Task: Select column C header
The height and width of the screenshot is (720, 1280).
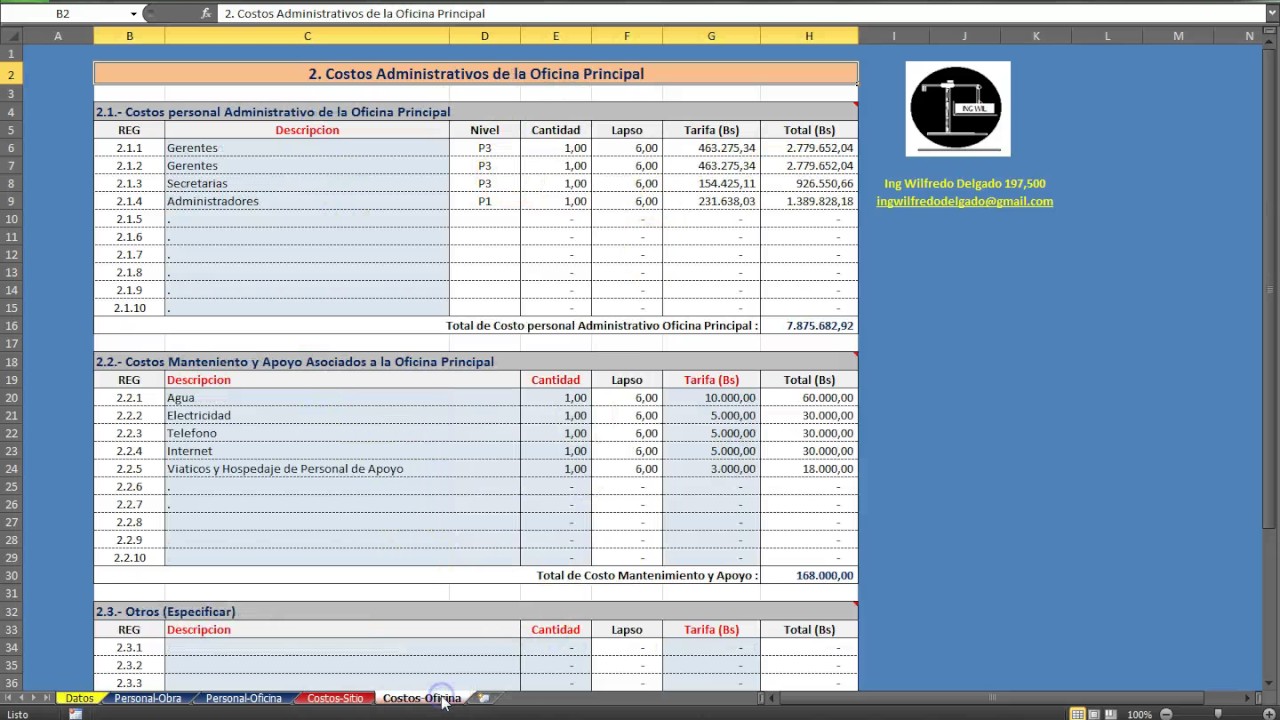Action: (307, 36)
